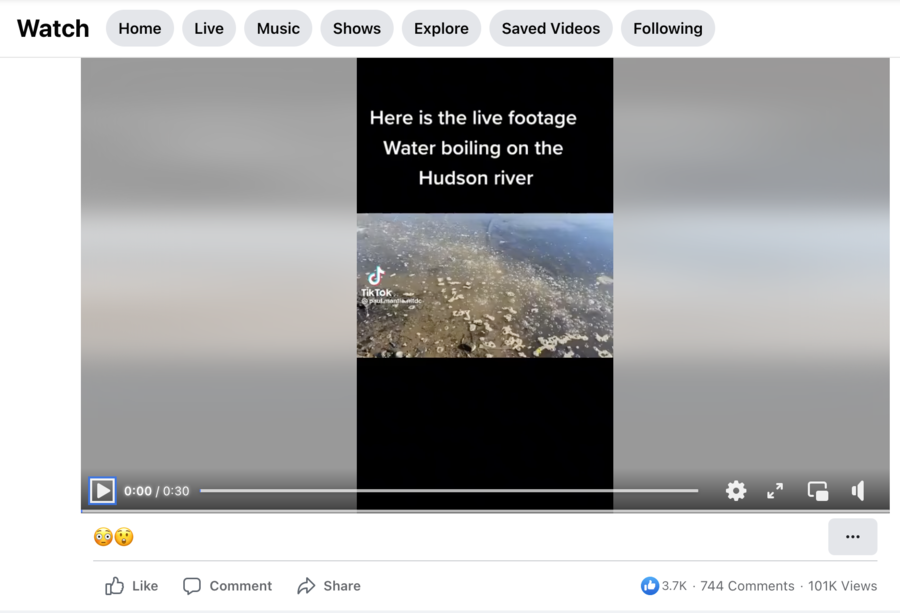The image size is (900, 613).
Task: Enable picture-in-picture mini player
Action: coord(818,491)
